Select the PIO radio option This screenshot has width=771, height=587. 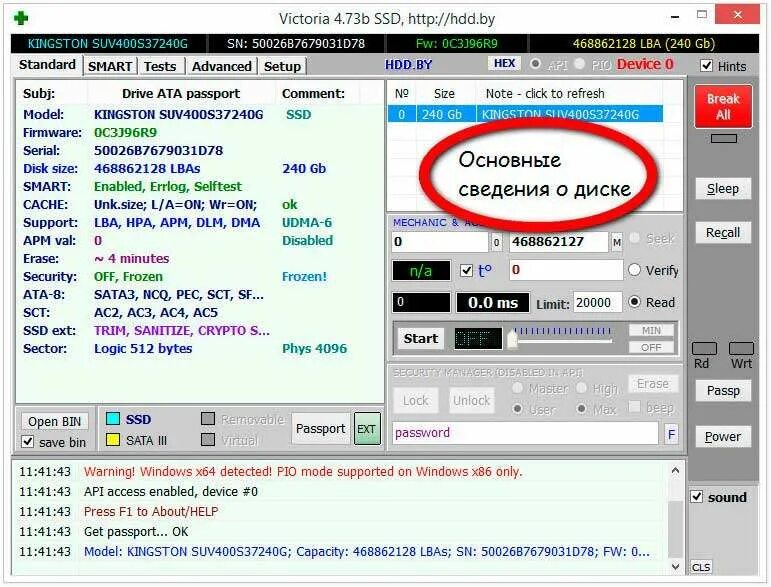coord(580,64)
